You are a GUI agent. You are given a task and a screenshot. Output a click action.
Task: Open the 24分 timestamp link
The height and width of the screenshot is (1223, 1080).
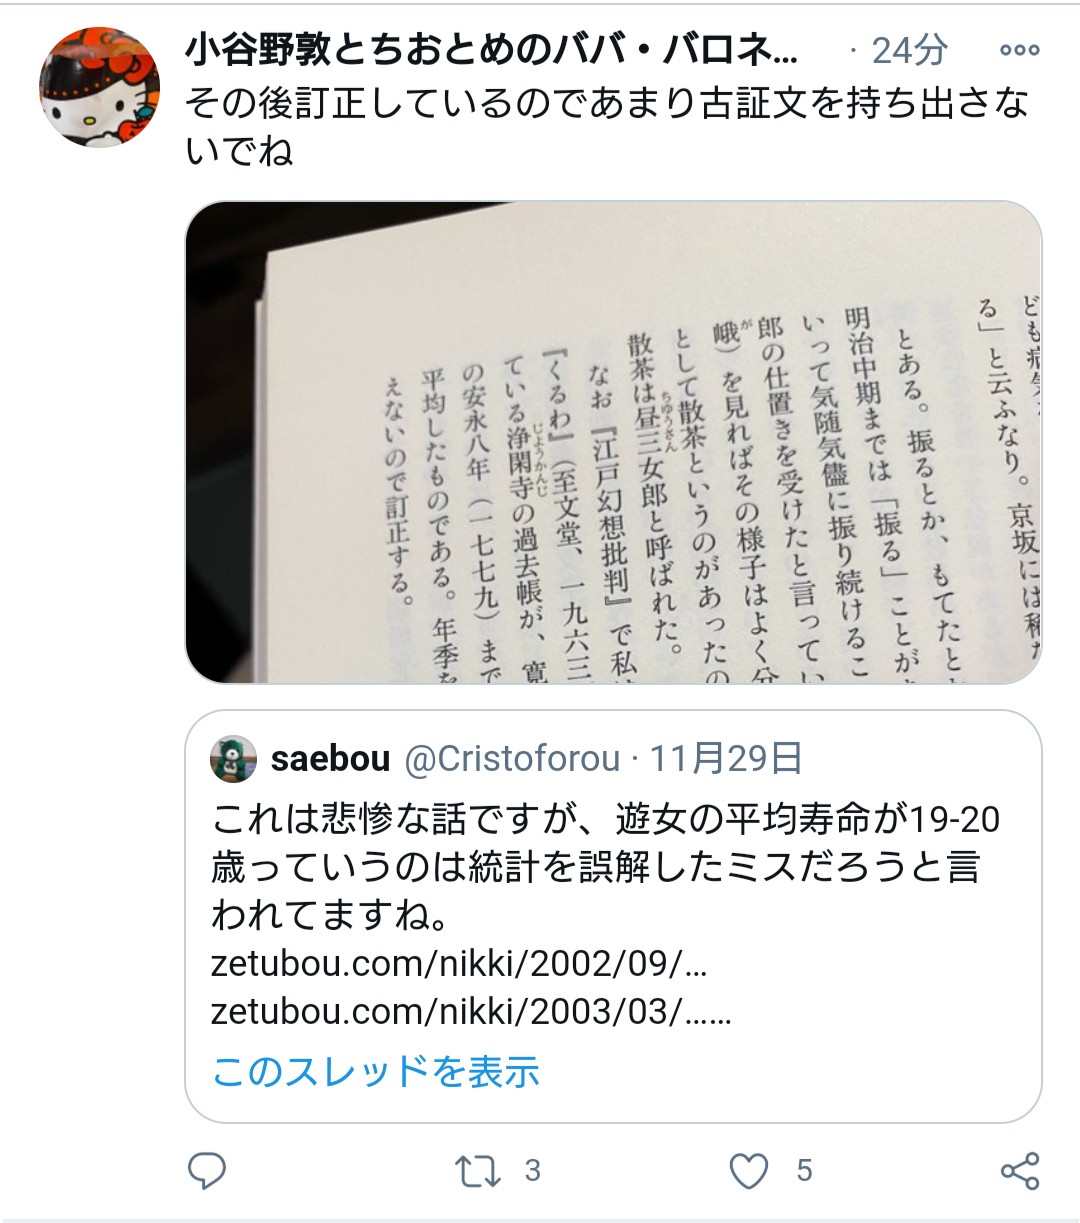coord(909,50)
